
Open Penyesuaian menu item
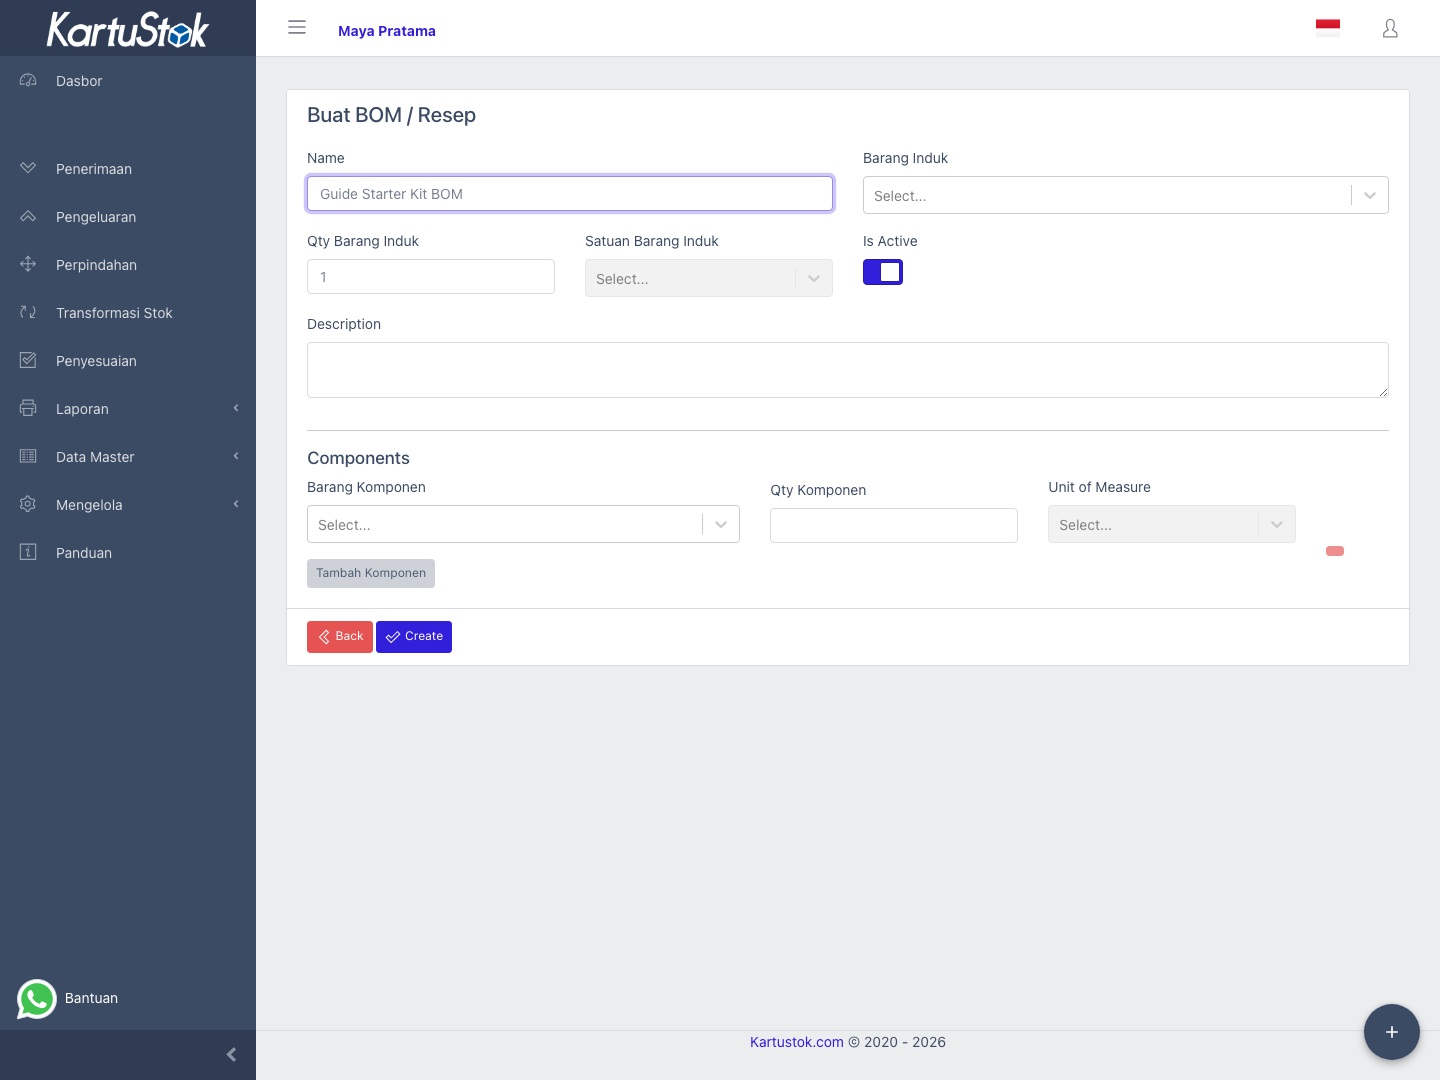point(128,361)
